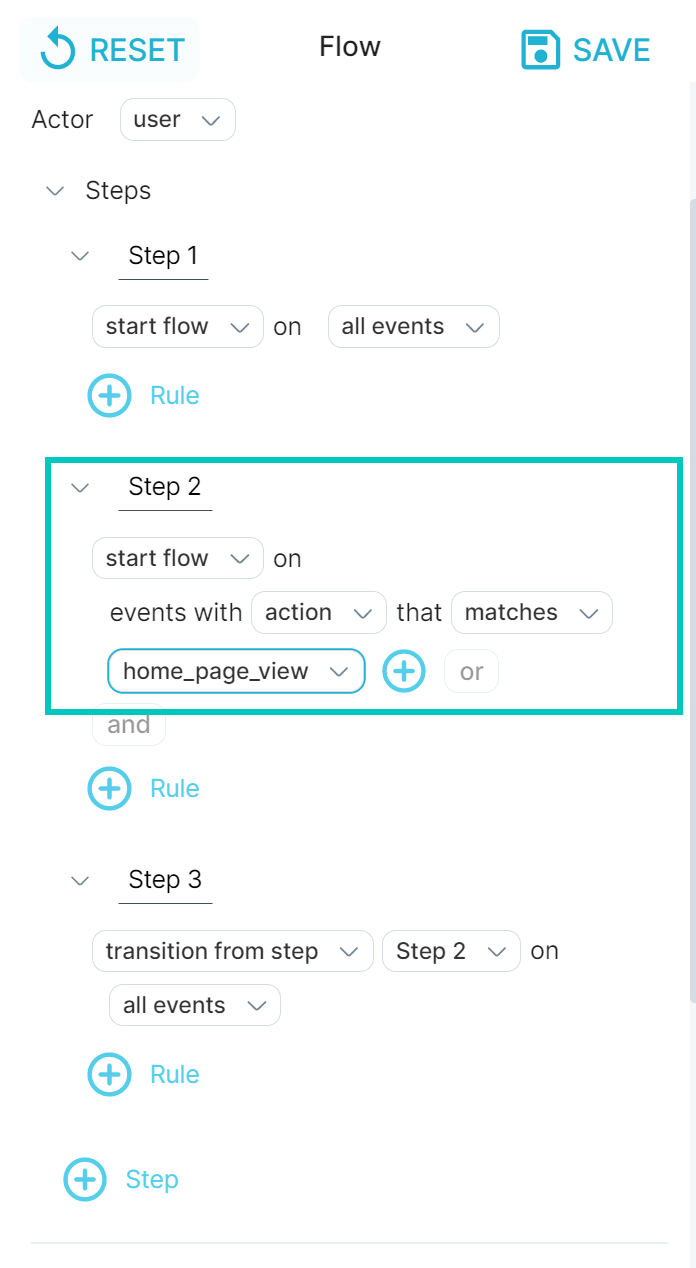This screenshot has height=1268, width=696.
Task: Click the plus icon next to home_page_view
Action: point(404,671)
